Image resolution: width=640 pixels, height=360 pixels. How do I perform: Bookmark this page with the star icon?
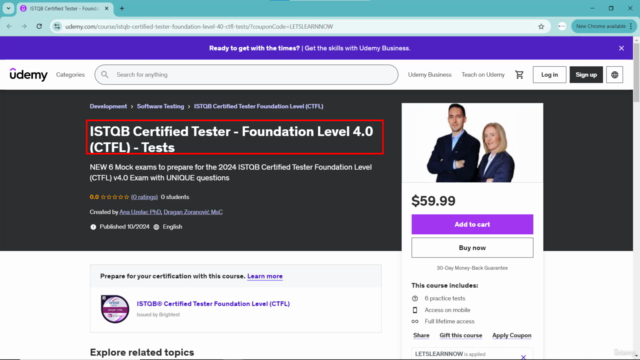point(541,27)
